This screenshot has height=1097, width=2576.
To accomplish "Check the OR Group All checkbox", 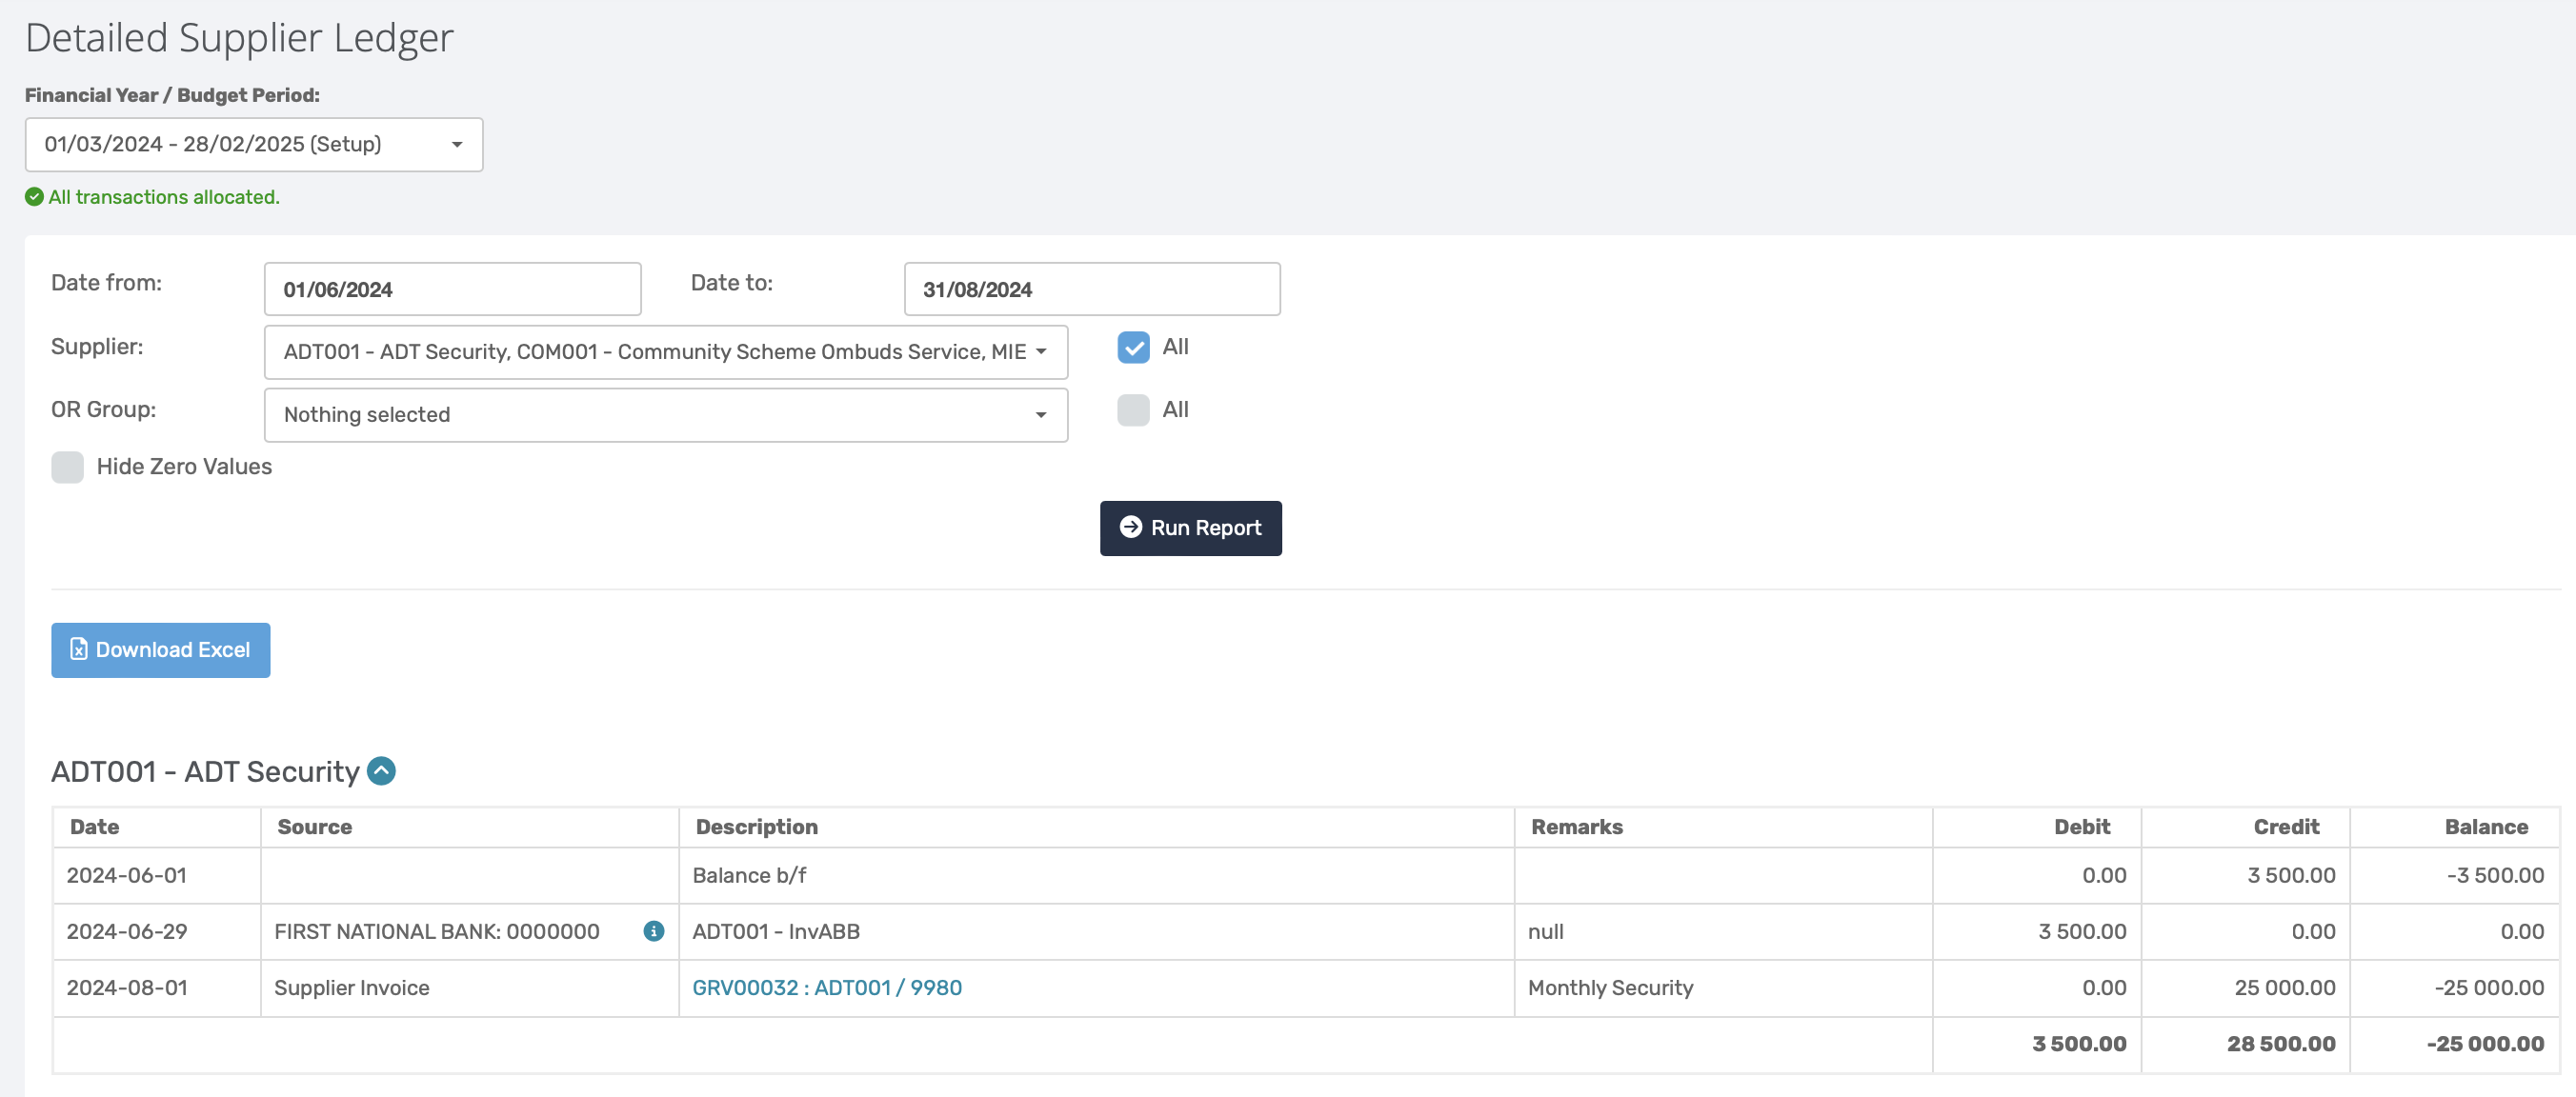I will (1132, 410).
